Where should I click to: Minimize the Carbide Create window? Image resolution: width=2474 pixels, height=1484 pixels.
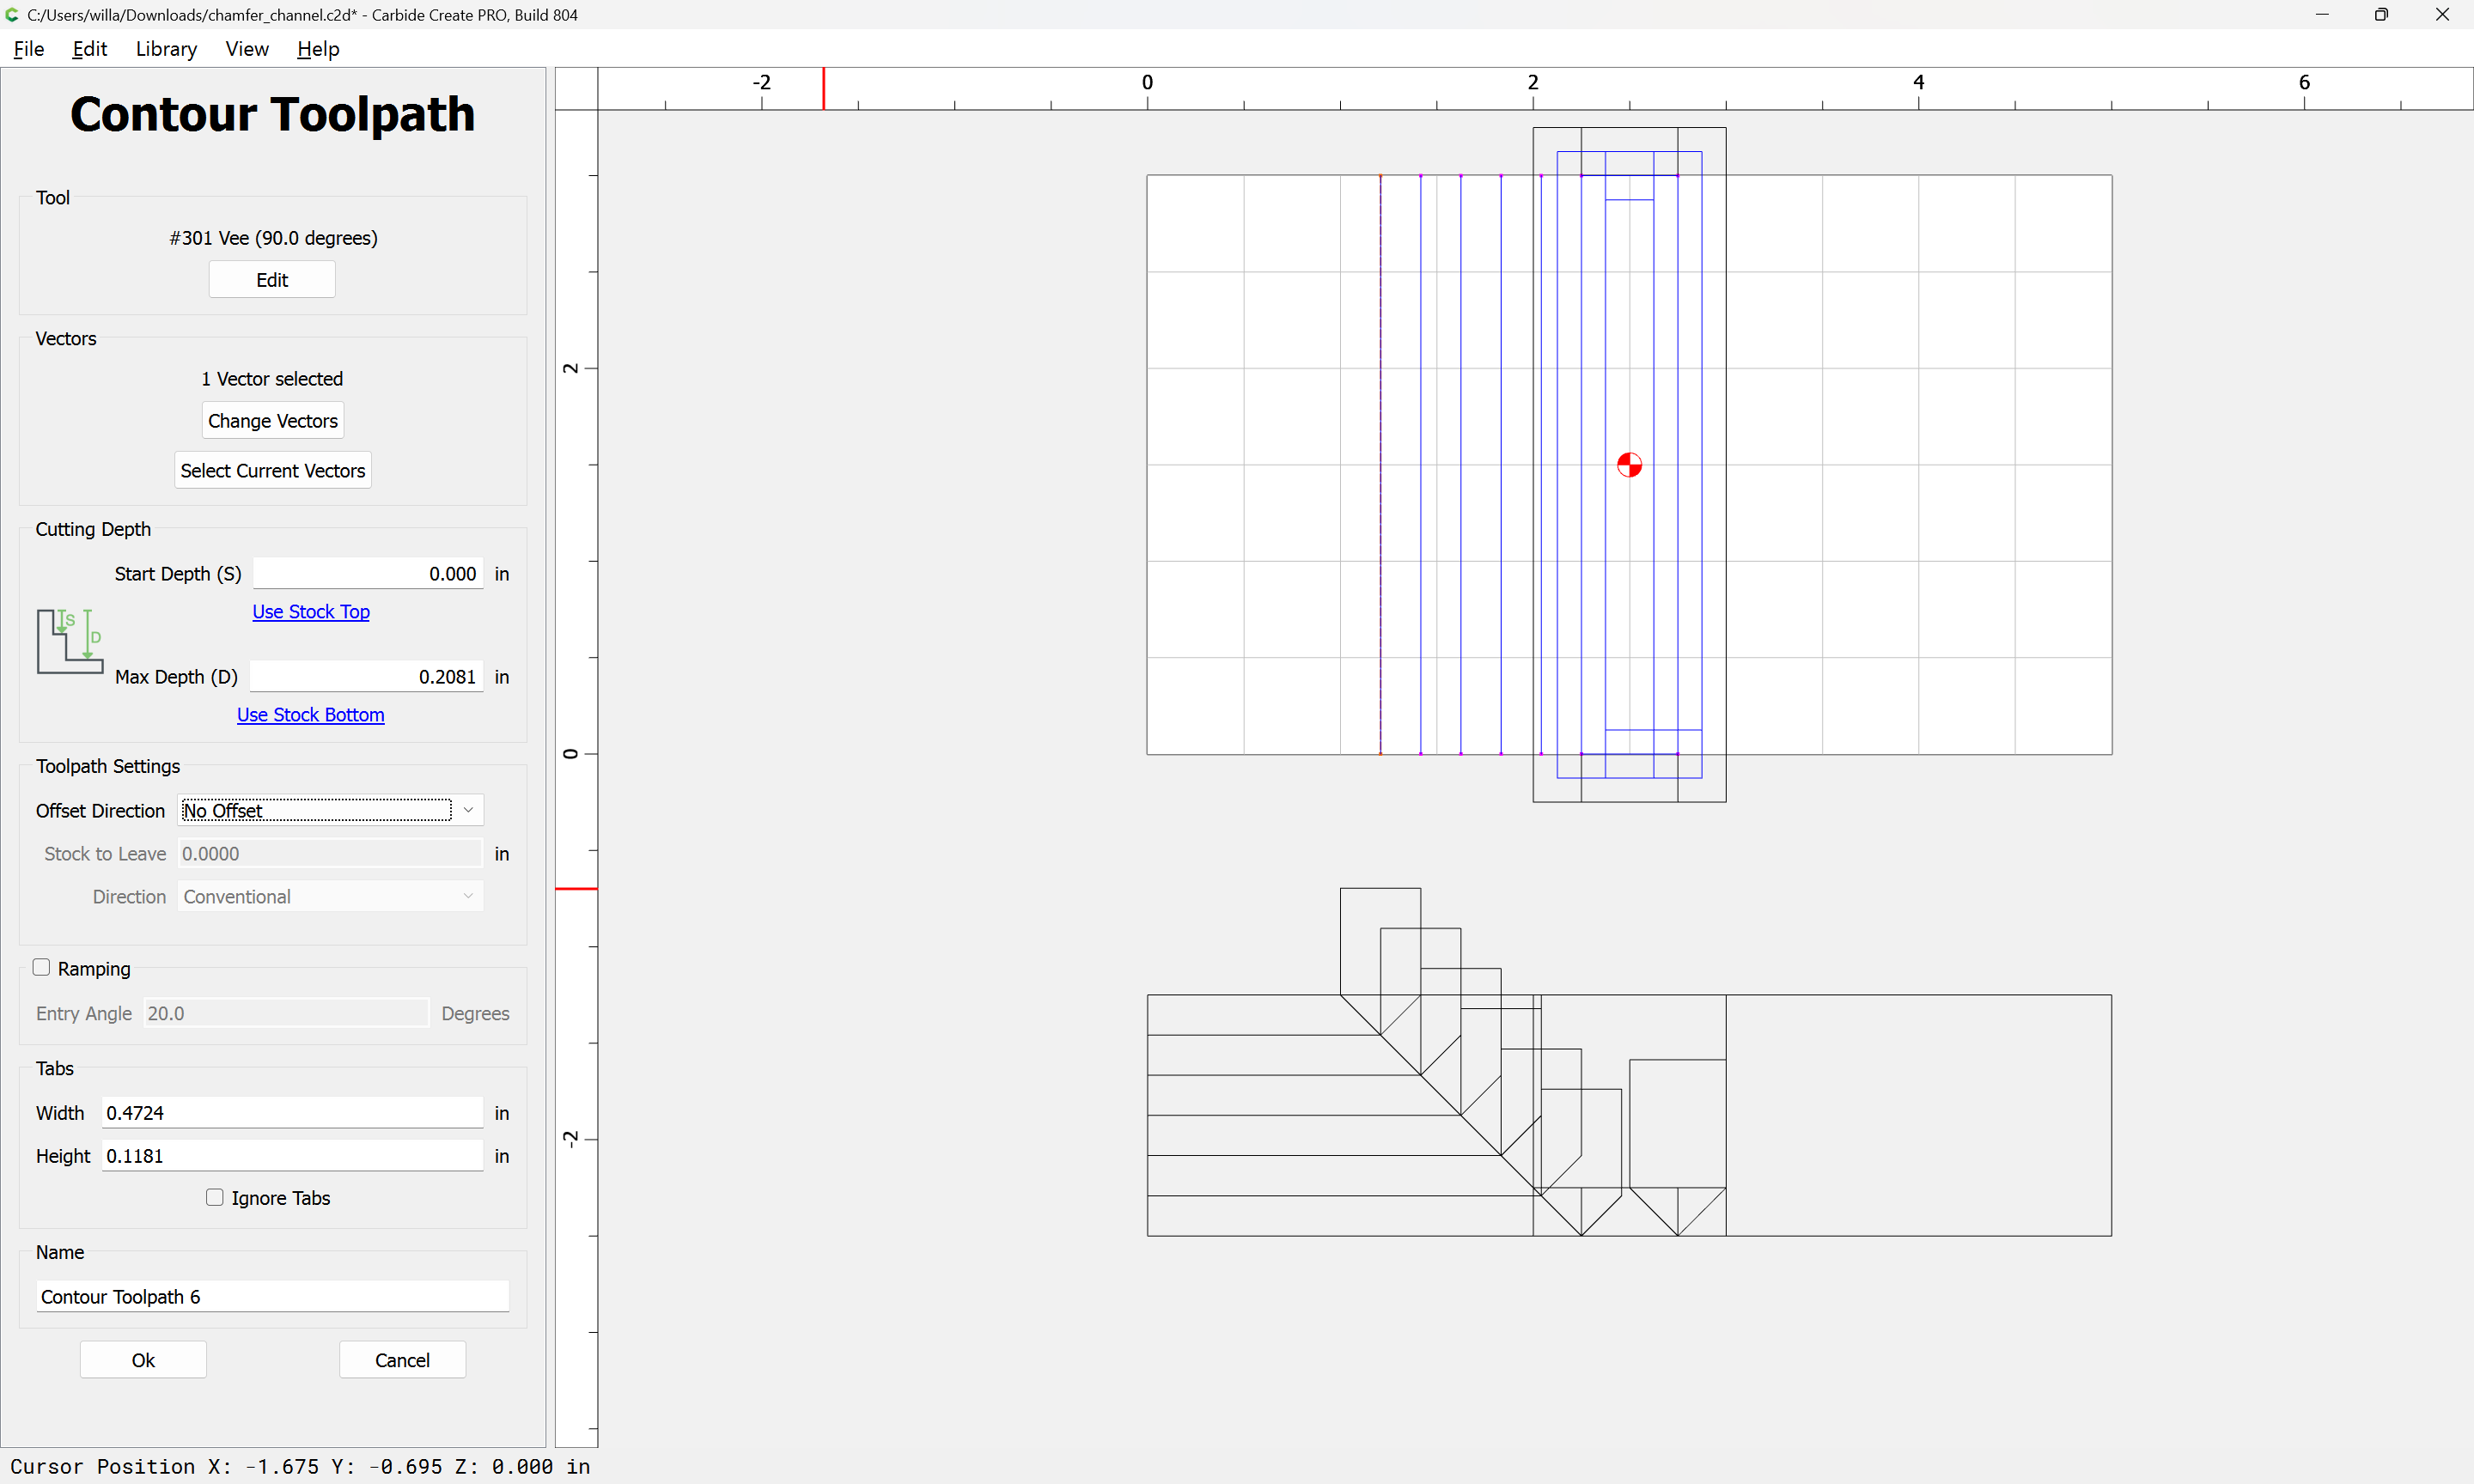click(x=2321, y=14)
